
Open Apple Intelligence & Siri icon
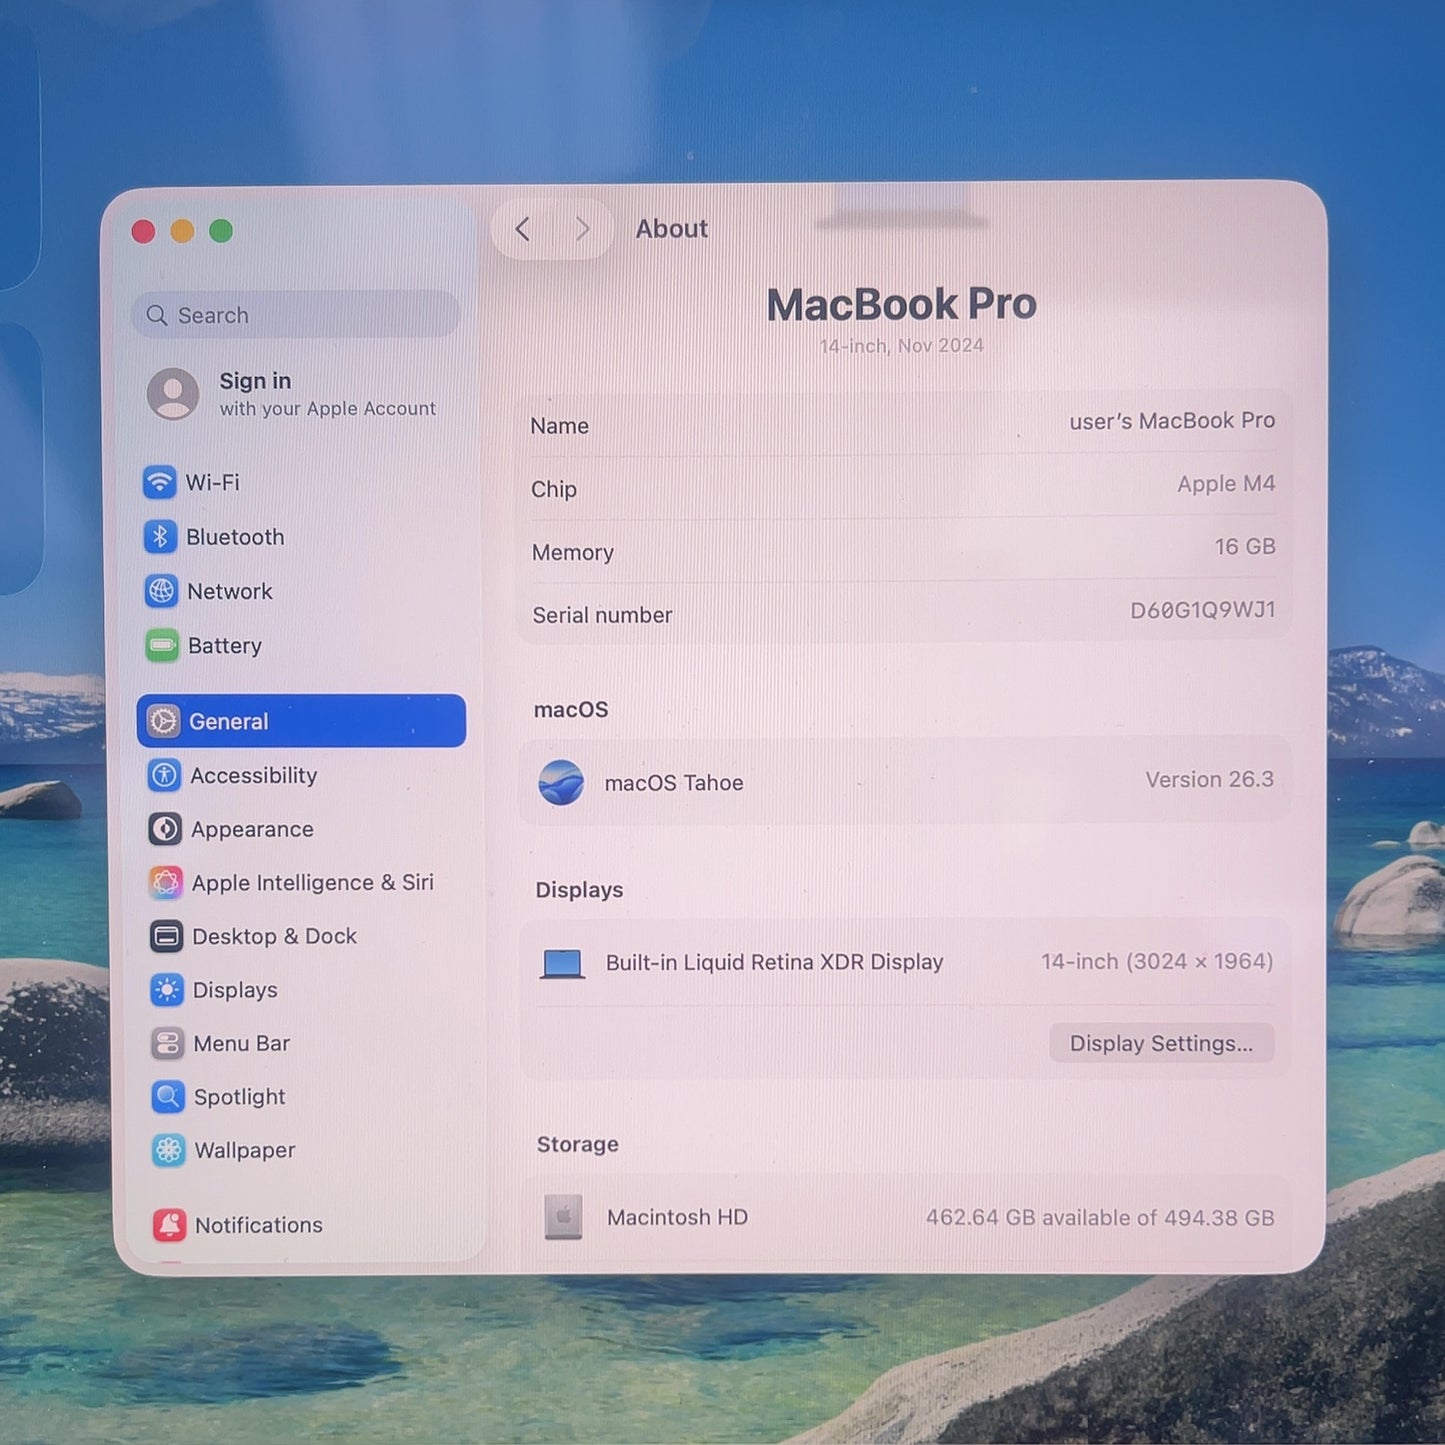pyautogui.click(x=166, y=882)
